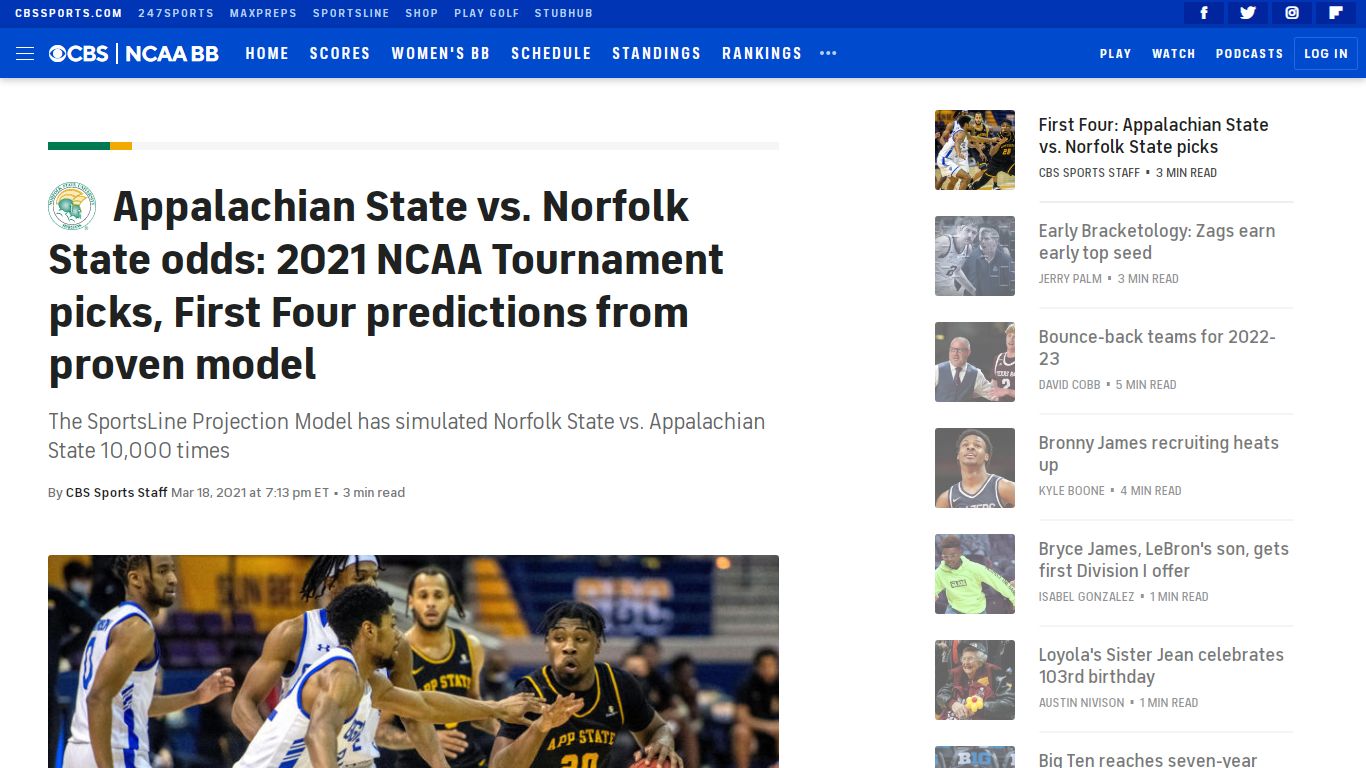Click the KYLE BOONE byline text
Screen dimensions: 1366x768
[x=1071, y=491]
